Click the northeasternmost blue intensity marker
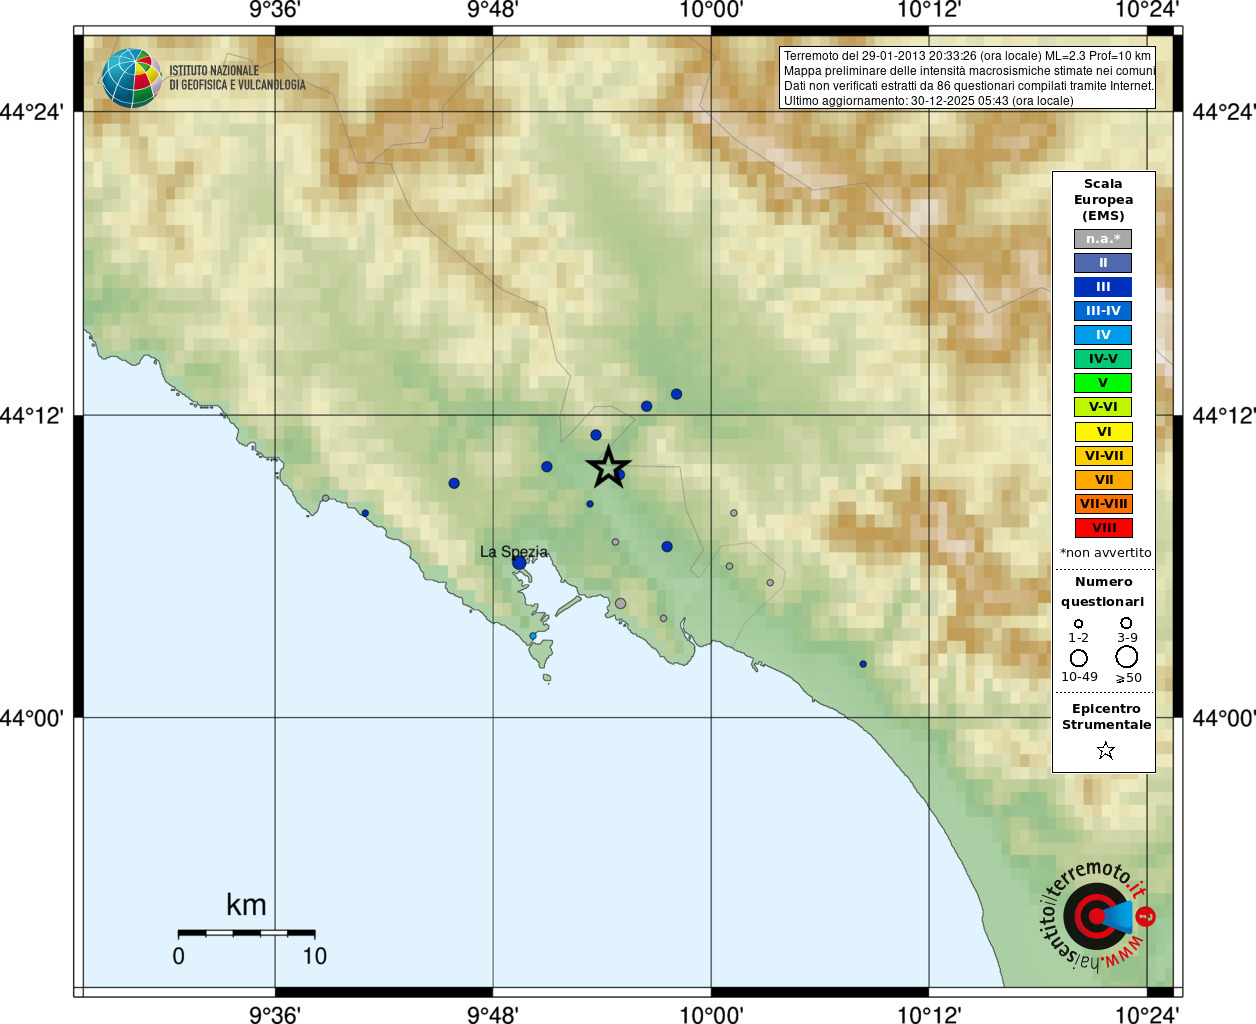Screen dimensions: 1256x1024 pyautogui.click(x=676, y=394)
